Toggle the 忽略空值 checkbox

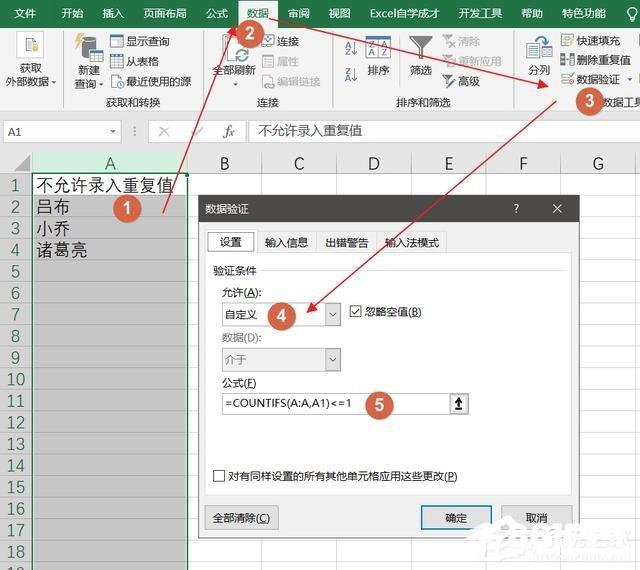[355, 312]
